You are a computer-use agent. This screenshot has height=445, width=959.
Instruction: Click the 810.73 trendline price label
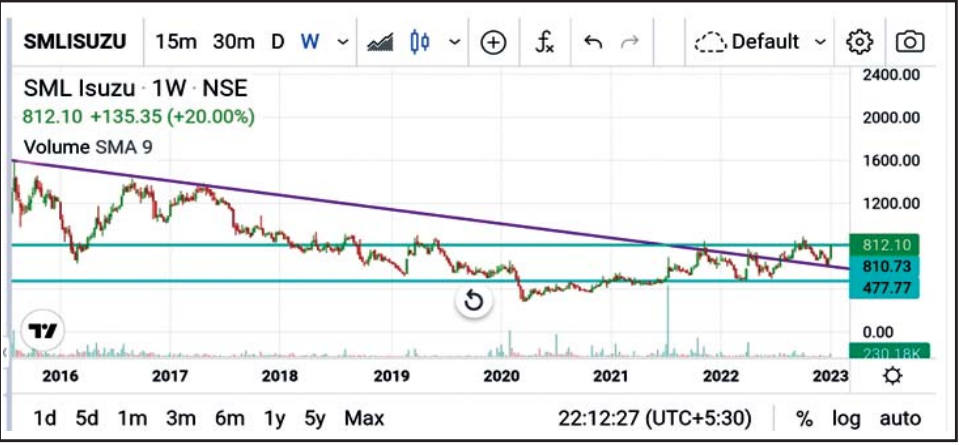click(884, 266)
